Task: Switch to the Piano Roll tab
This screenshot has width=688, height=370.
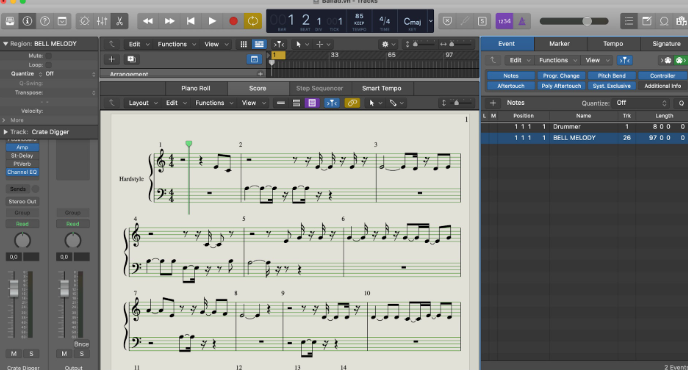Action: tap(196, 88)
